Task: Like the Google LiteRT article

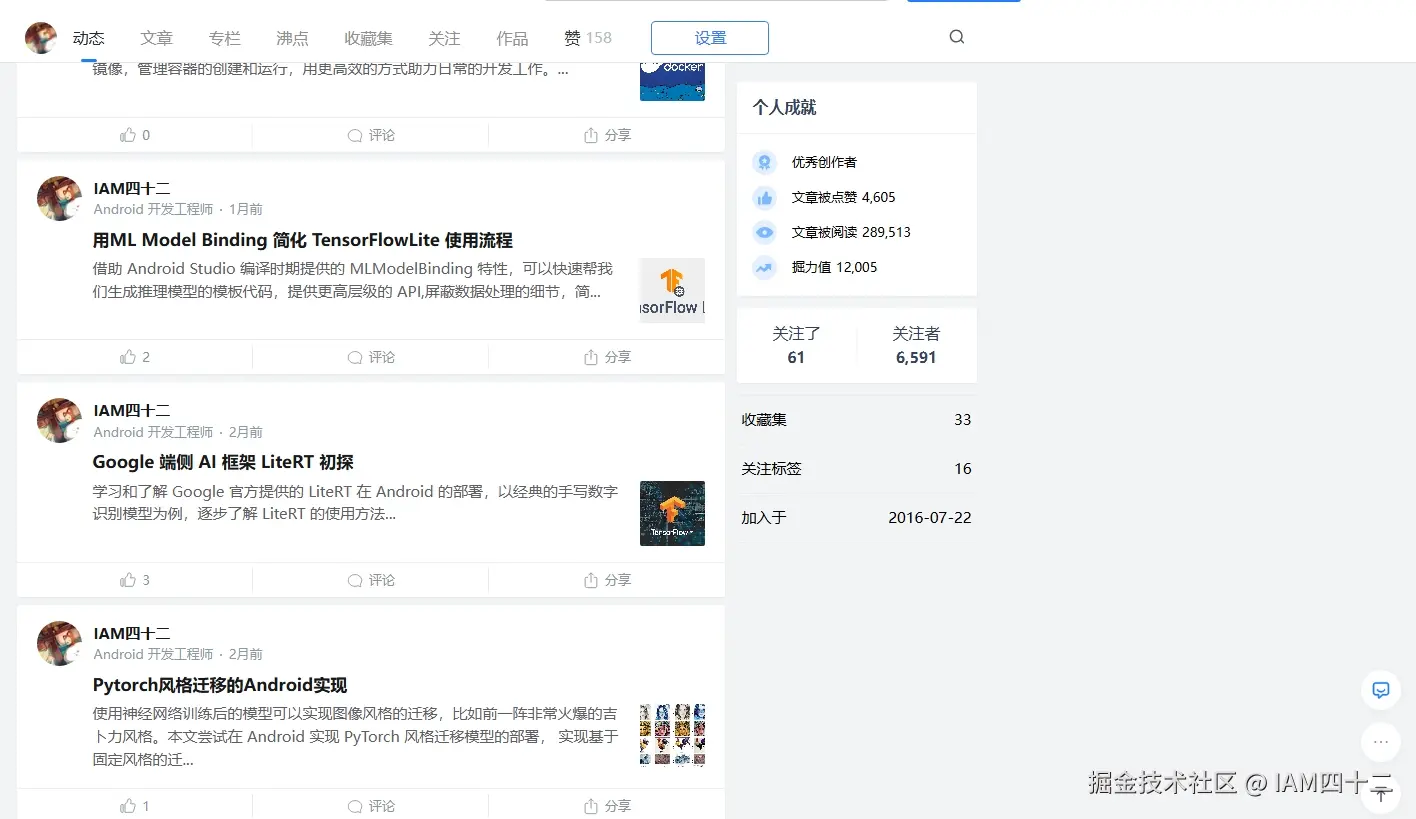Action: (135, 580)
